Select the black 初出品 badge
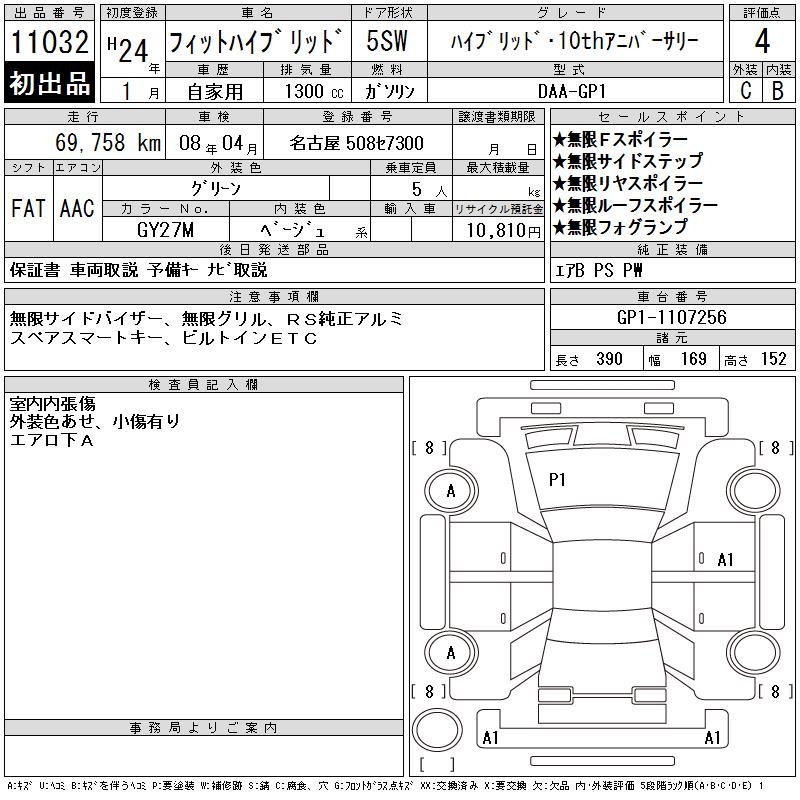The height and width of the screenshot is (800, 800). (49, 83)
